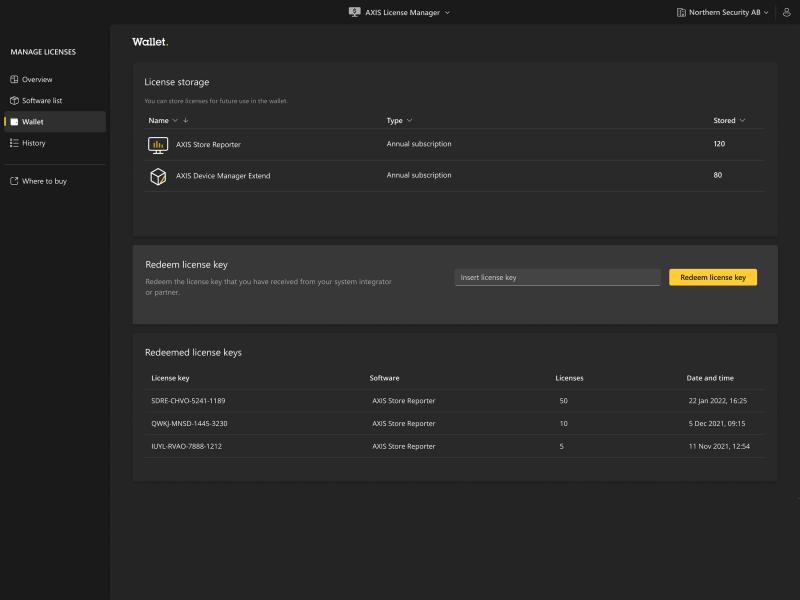Click the License key column header

(170, 378)
